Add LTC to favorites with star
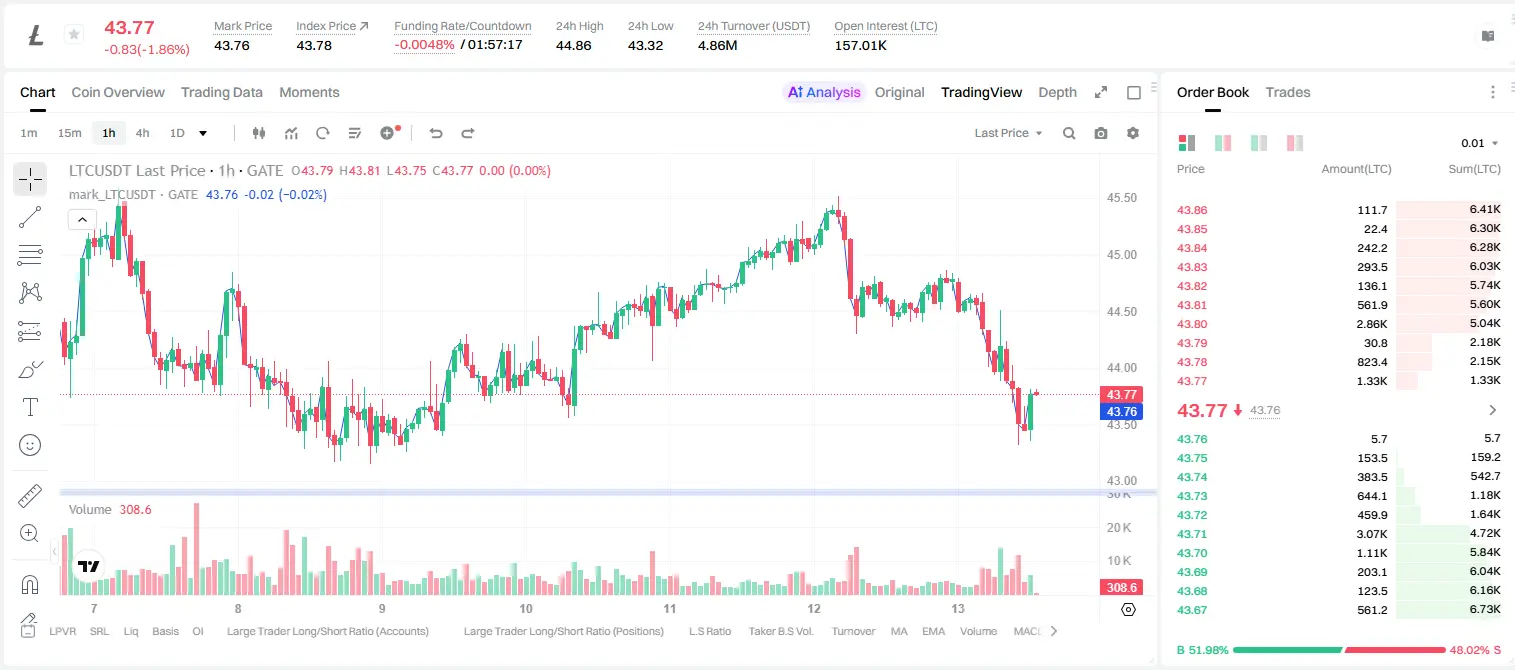 pyautogui.click(x=73, y=35)
